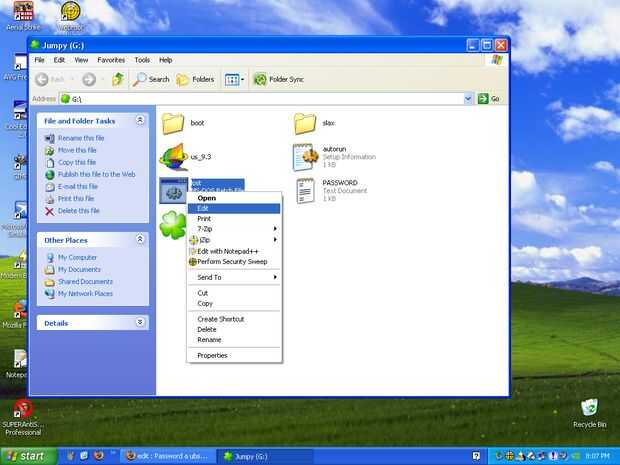Choose Open in context menu
This screenshot has width=620, height=465.
pos(234,198)
